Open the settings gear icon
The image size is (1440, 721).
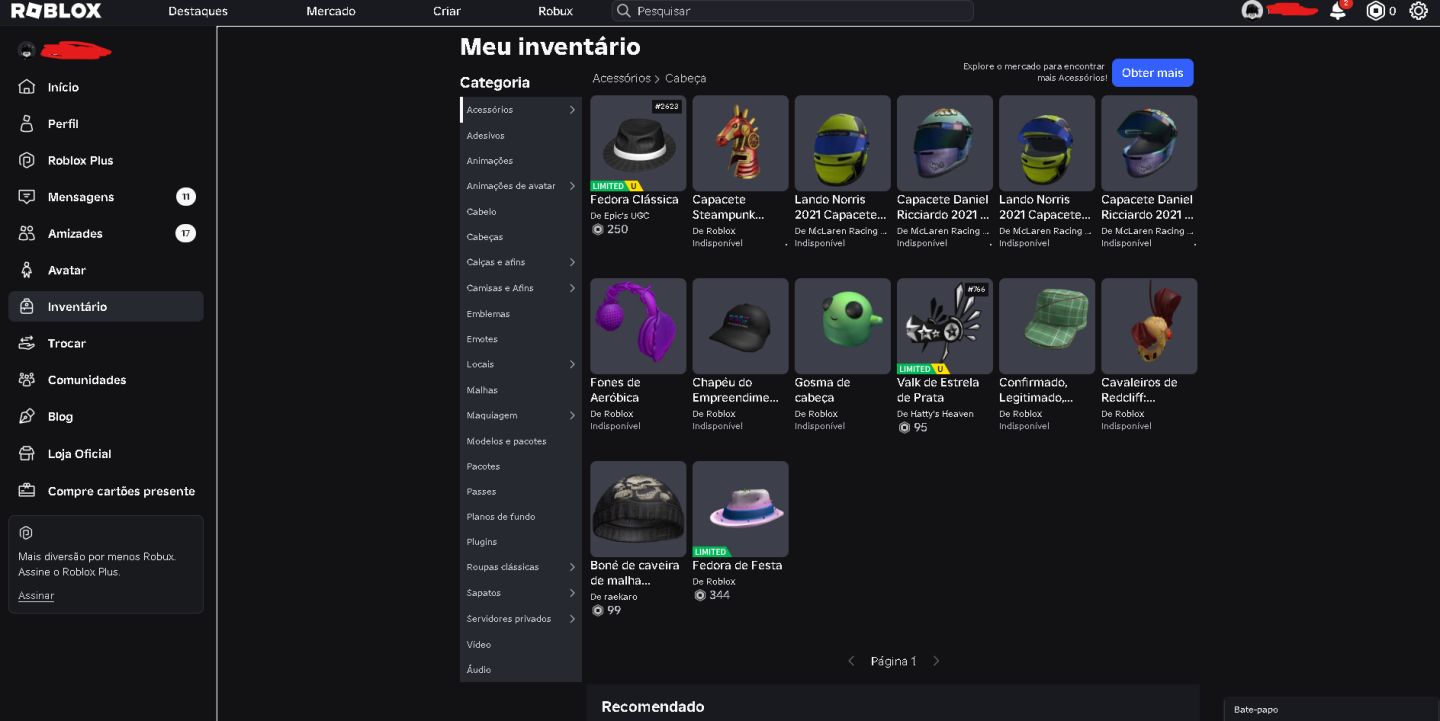tap(1418, 11)
